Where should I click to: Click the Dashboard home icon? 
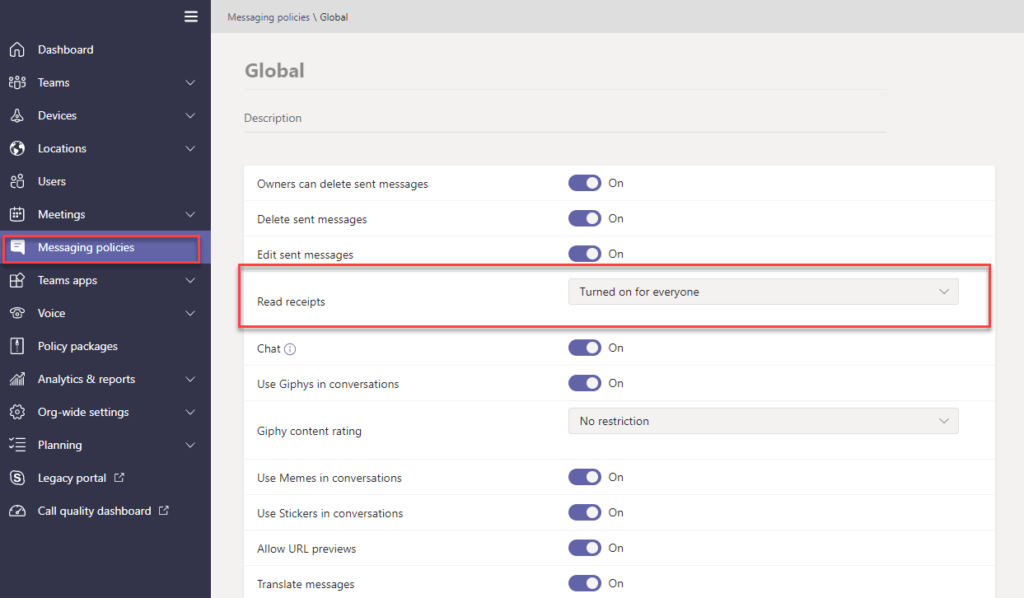[x=17, y=50]
